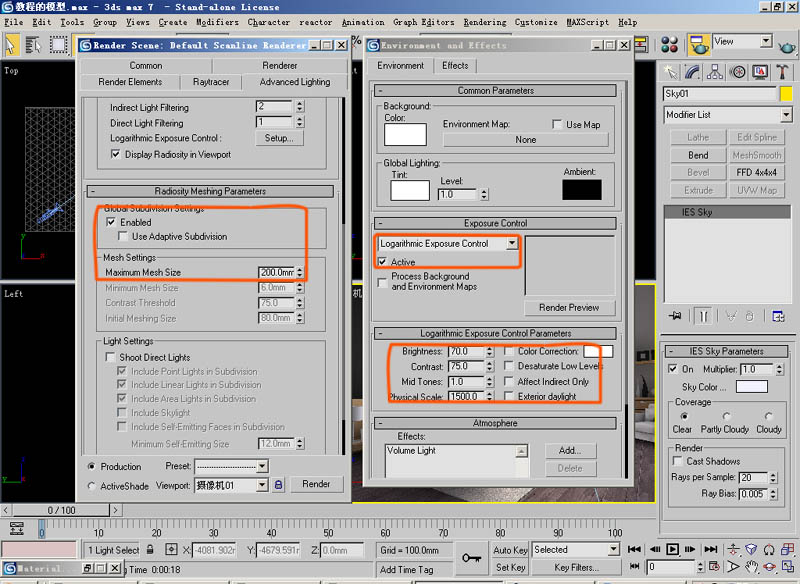This screenshot has height=584, width=800.
Task: Click the Quick Render teapot icon
Action: pos(787,48)
